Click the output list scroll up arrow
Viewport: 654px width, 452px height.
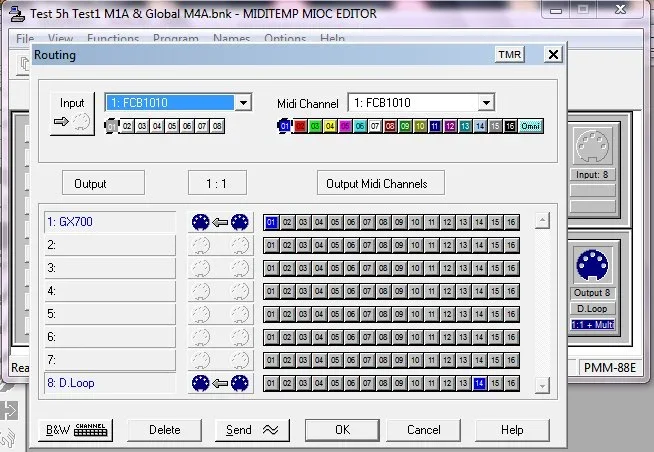542,220
